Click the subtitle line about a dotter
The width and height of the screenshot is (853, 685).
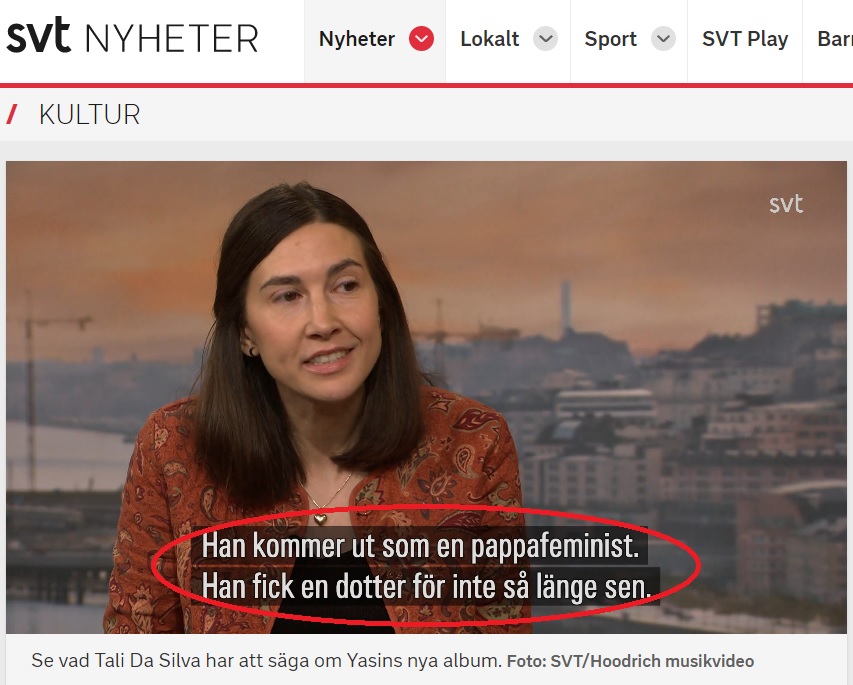pyautogui.click(x=426, y=587)
